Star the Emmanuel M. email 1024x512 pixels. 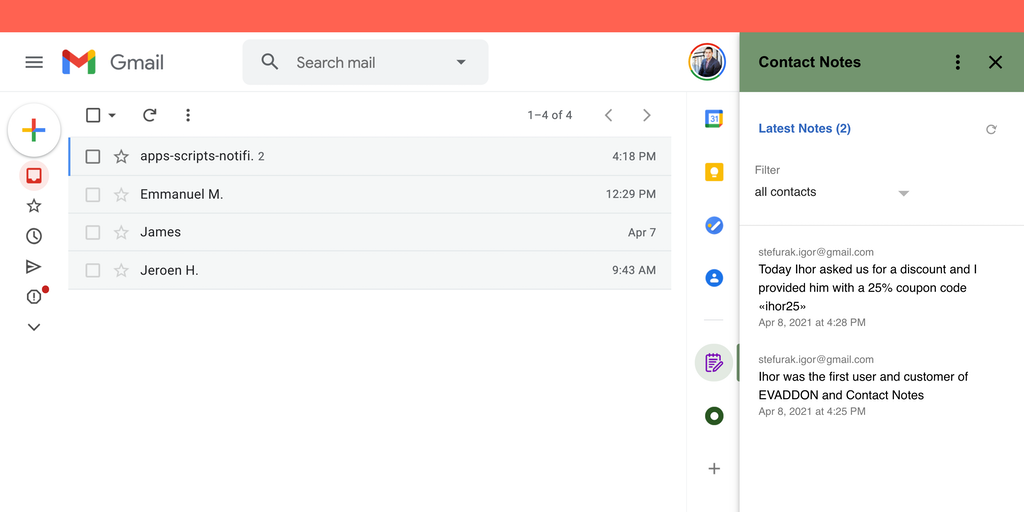121,194
